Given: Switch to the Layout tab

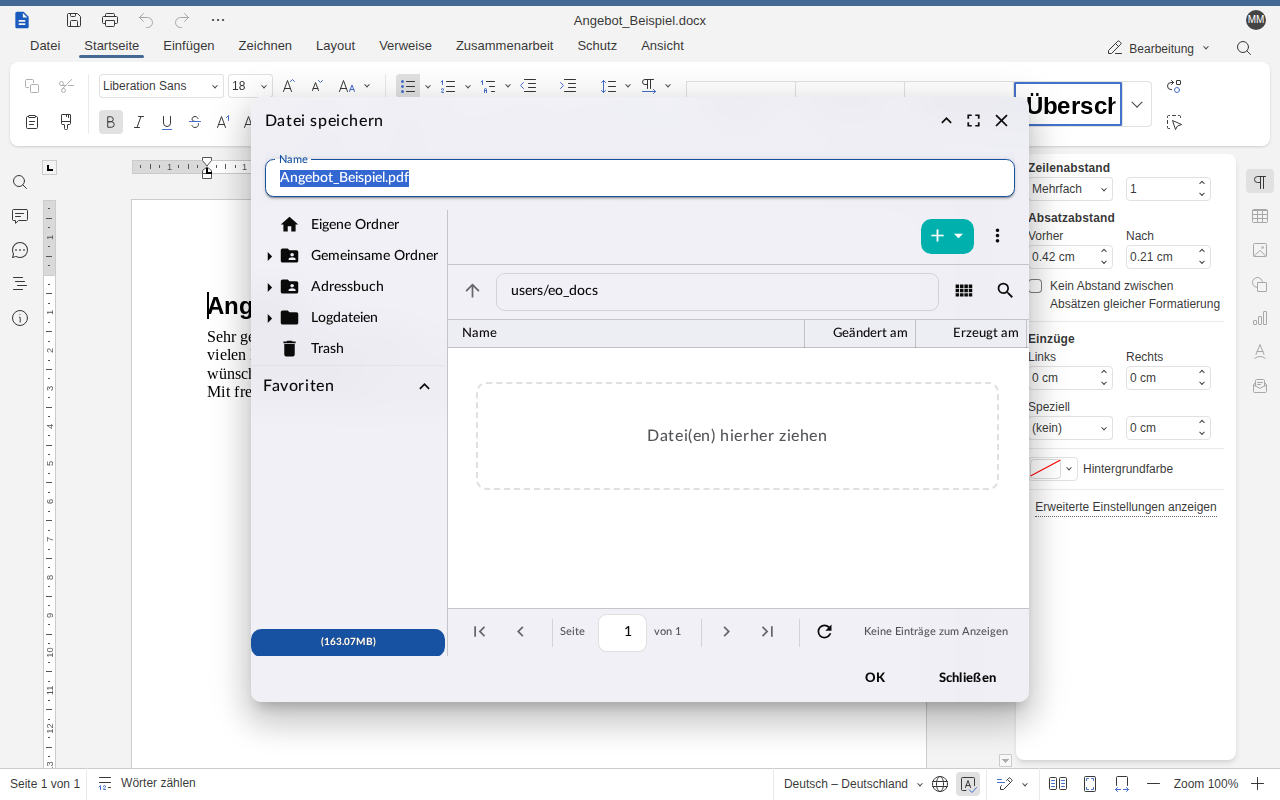Looking at the screenshot, I should [x=335, y=46].
